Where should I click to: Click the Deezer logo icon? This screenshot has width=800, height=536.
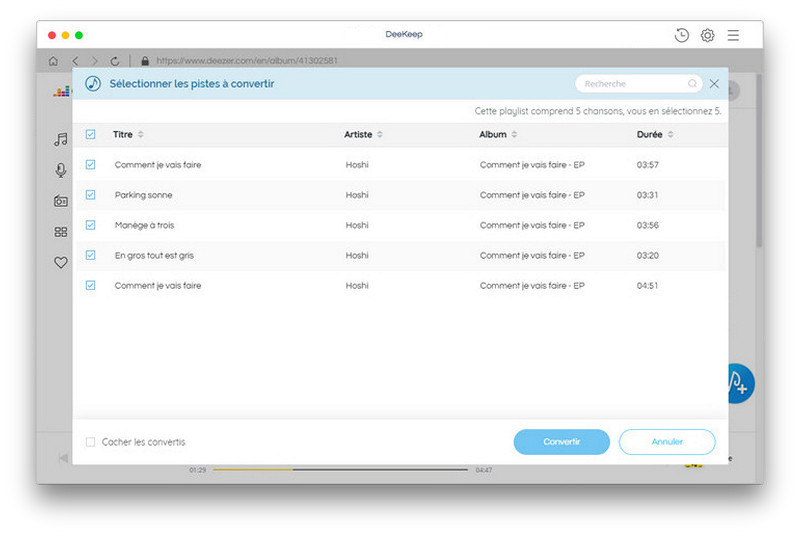[x=62, y=91]
